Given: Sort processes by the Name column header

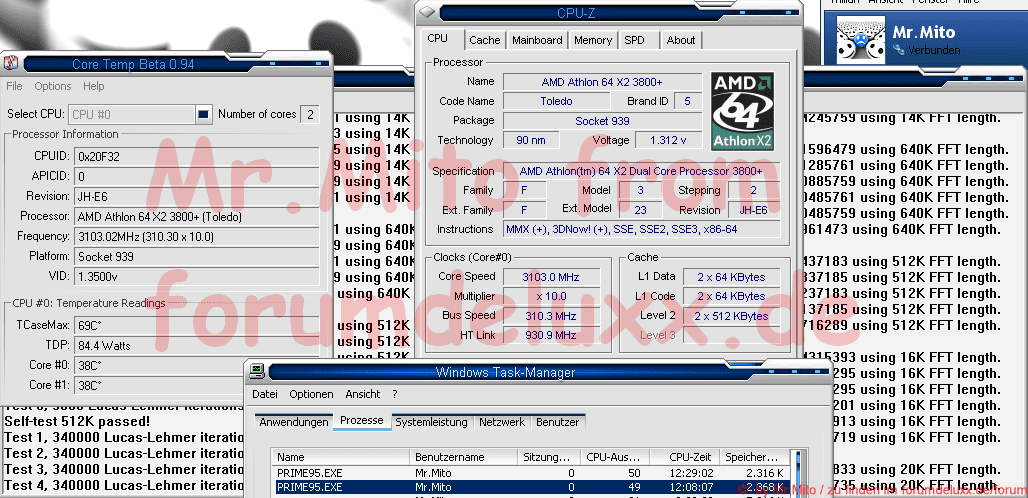Looking at the screenshot, I should 342,457.
